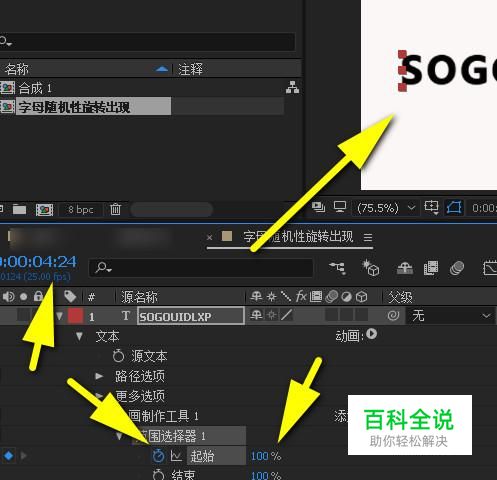
Task: Toggle keyframe diamond at current time
Action: [9, 455]
